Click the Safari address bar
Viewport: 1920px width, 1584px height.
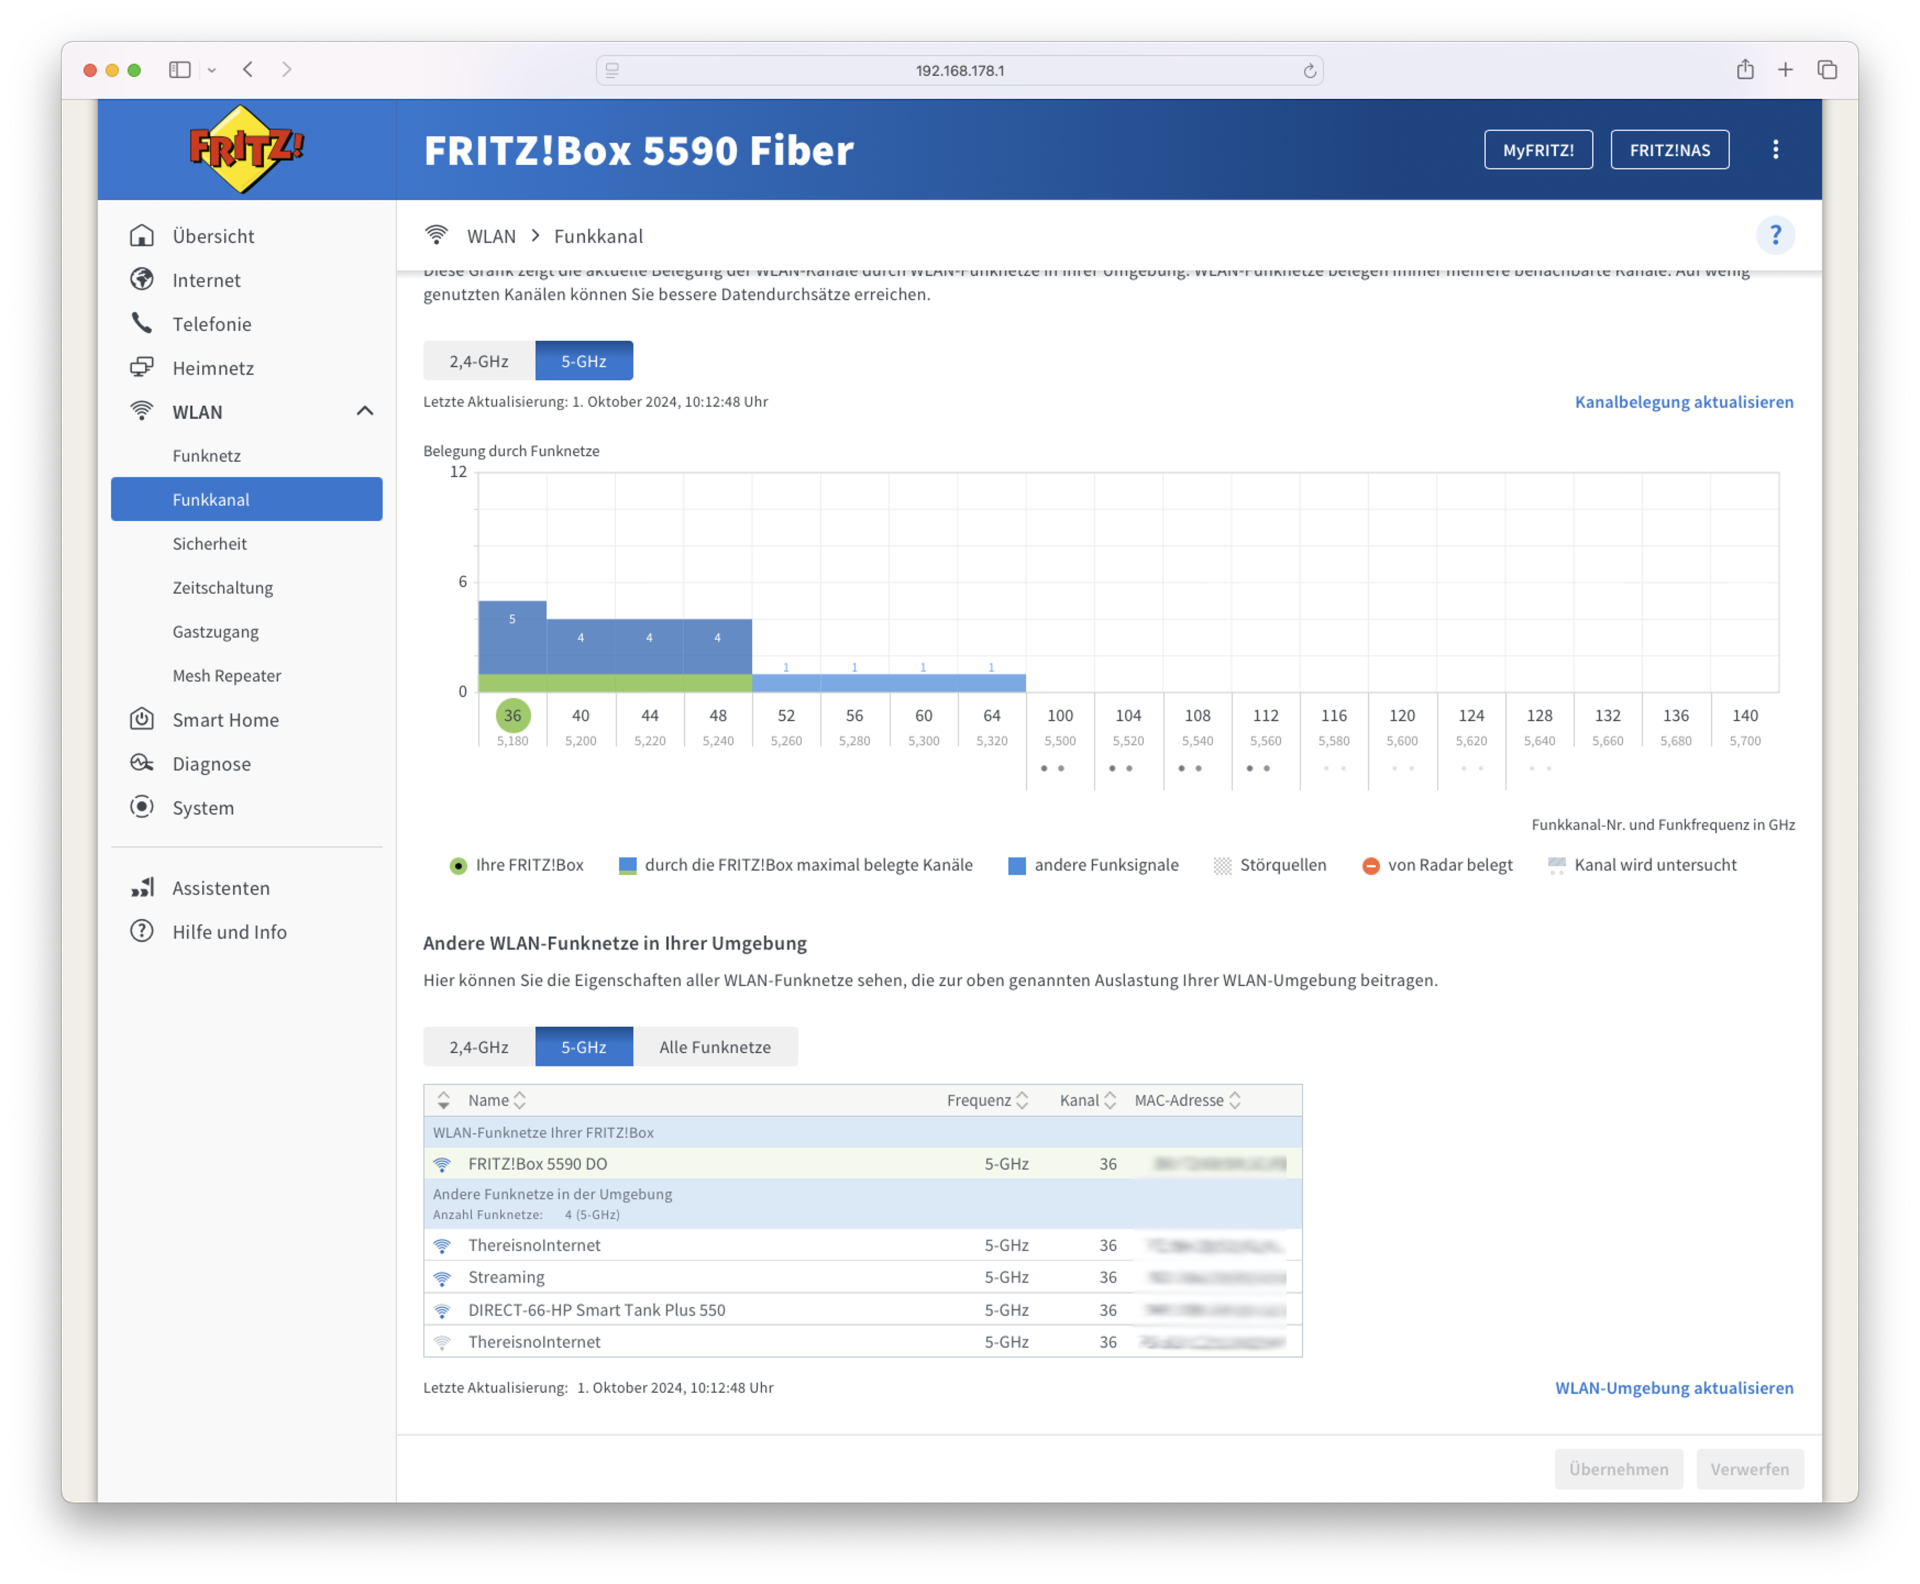pyautogui.click(x=959, y=70)
